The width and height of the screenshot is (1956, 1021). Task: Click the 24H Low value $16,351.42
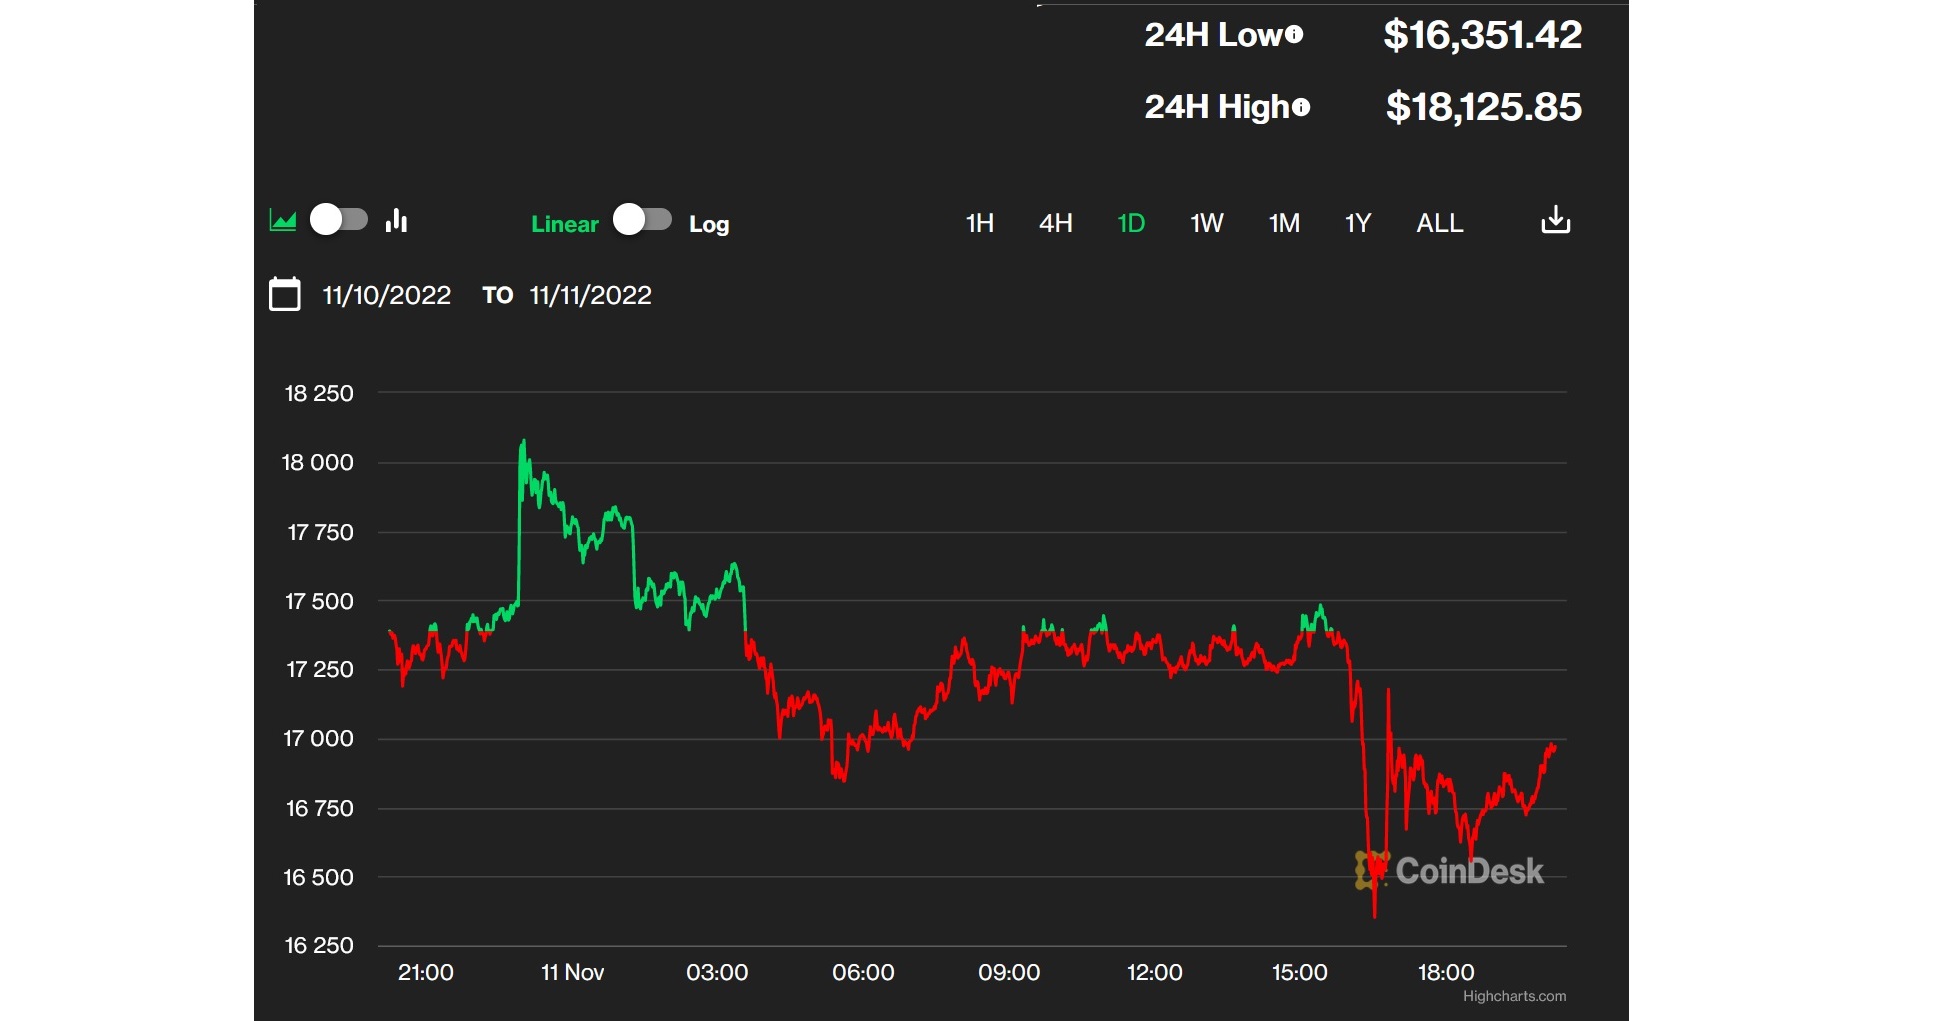pos(1483,35)
